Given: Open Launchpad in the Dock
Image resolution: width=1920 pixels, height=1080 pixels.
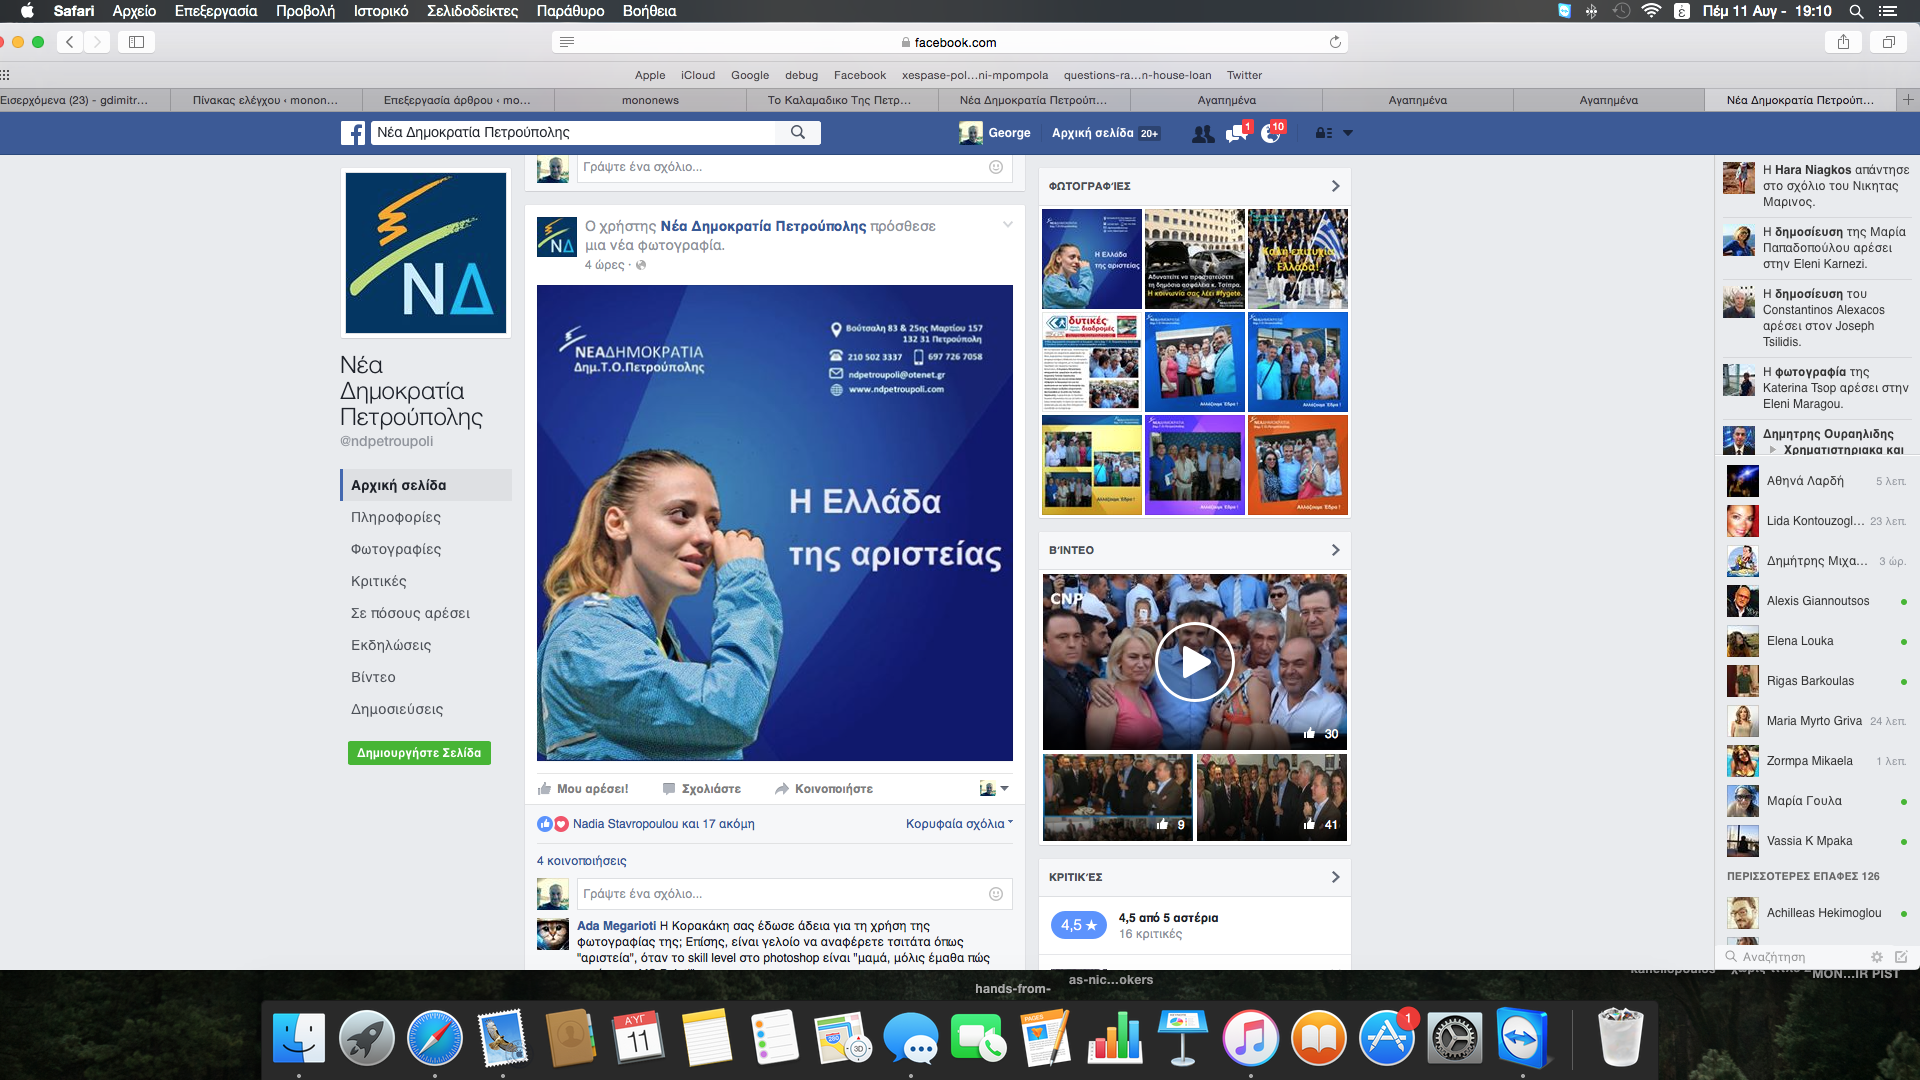Looking at the screenshot, I should click(x=367, y=1038).
